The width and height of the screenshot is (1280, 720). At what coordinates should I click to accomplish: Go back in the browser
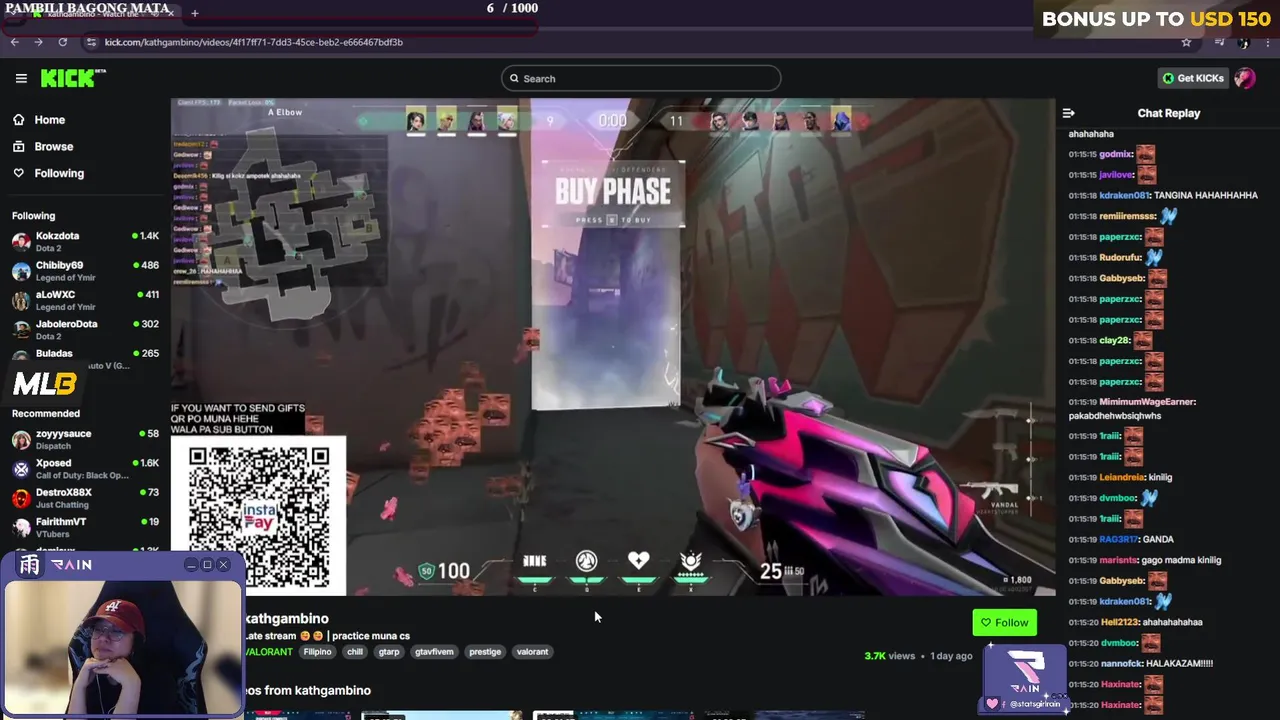point(14,42)
